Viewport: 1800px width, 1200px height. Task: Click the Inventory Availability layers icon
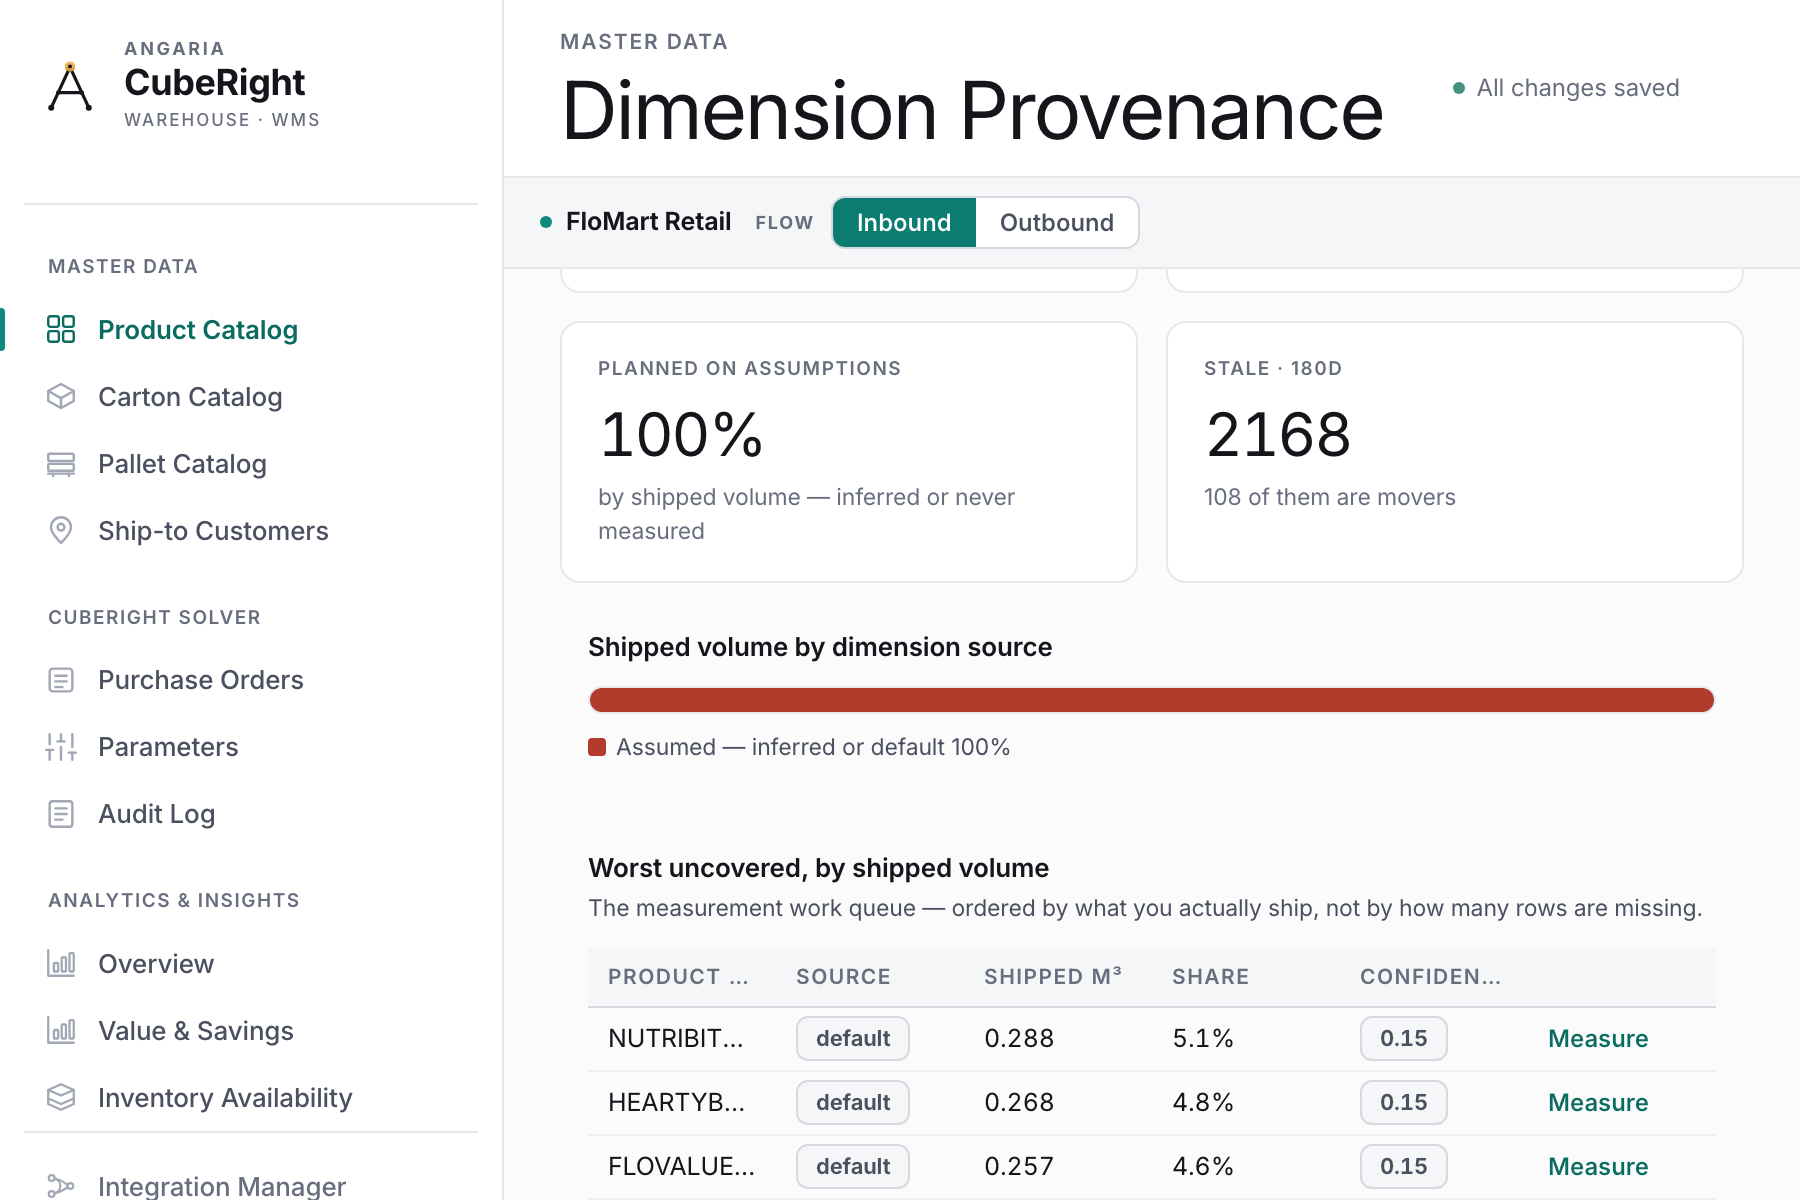click(61, 1098)
